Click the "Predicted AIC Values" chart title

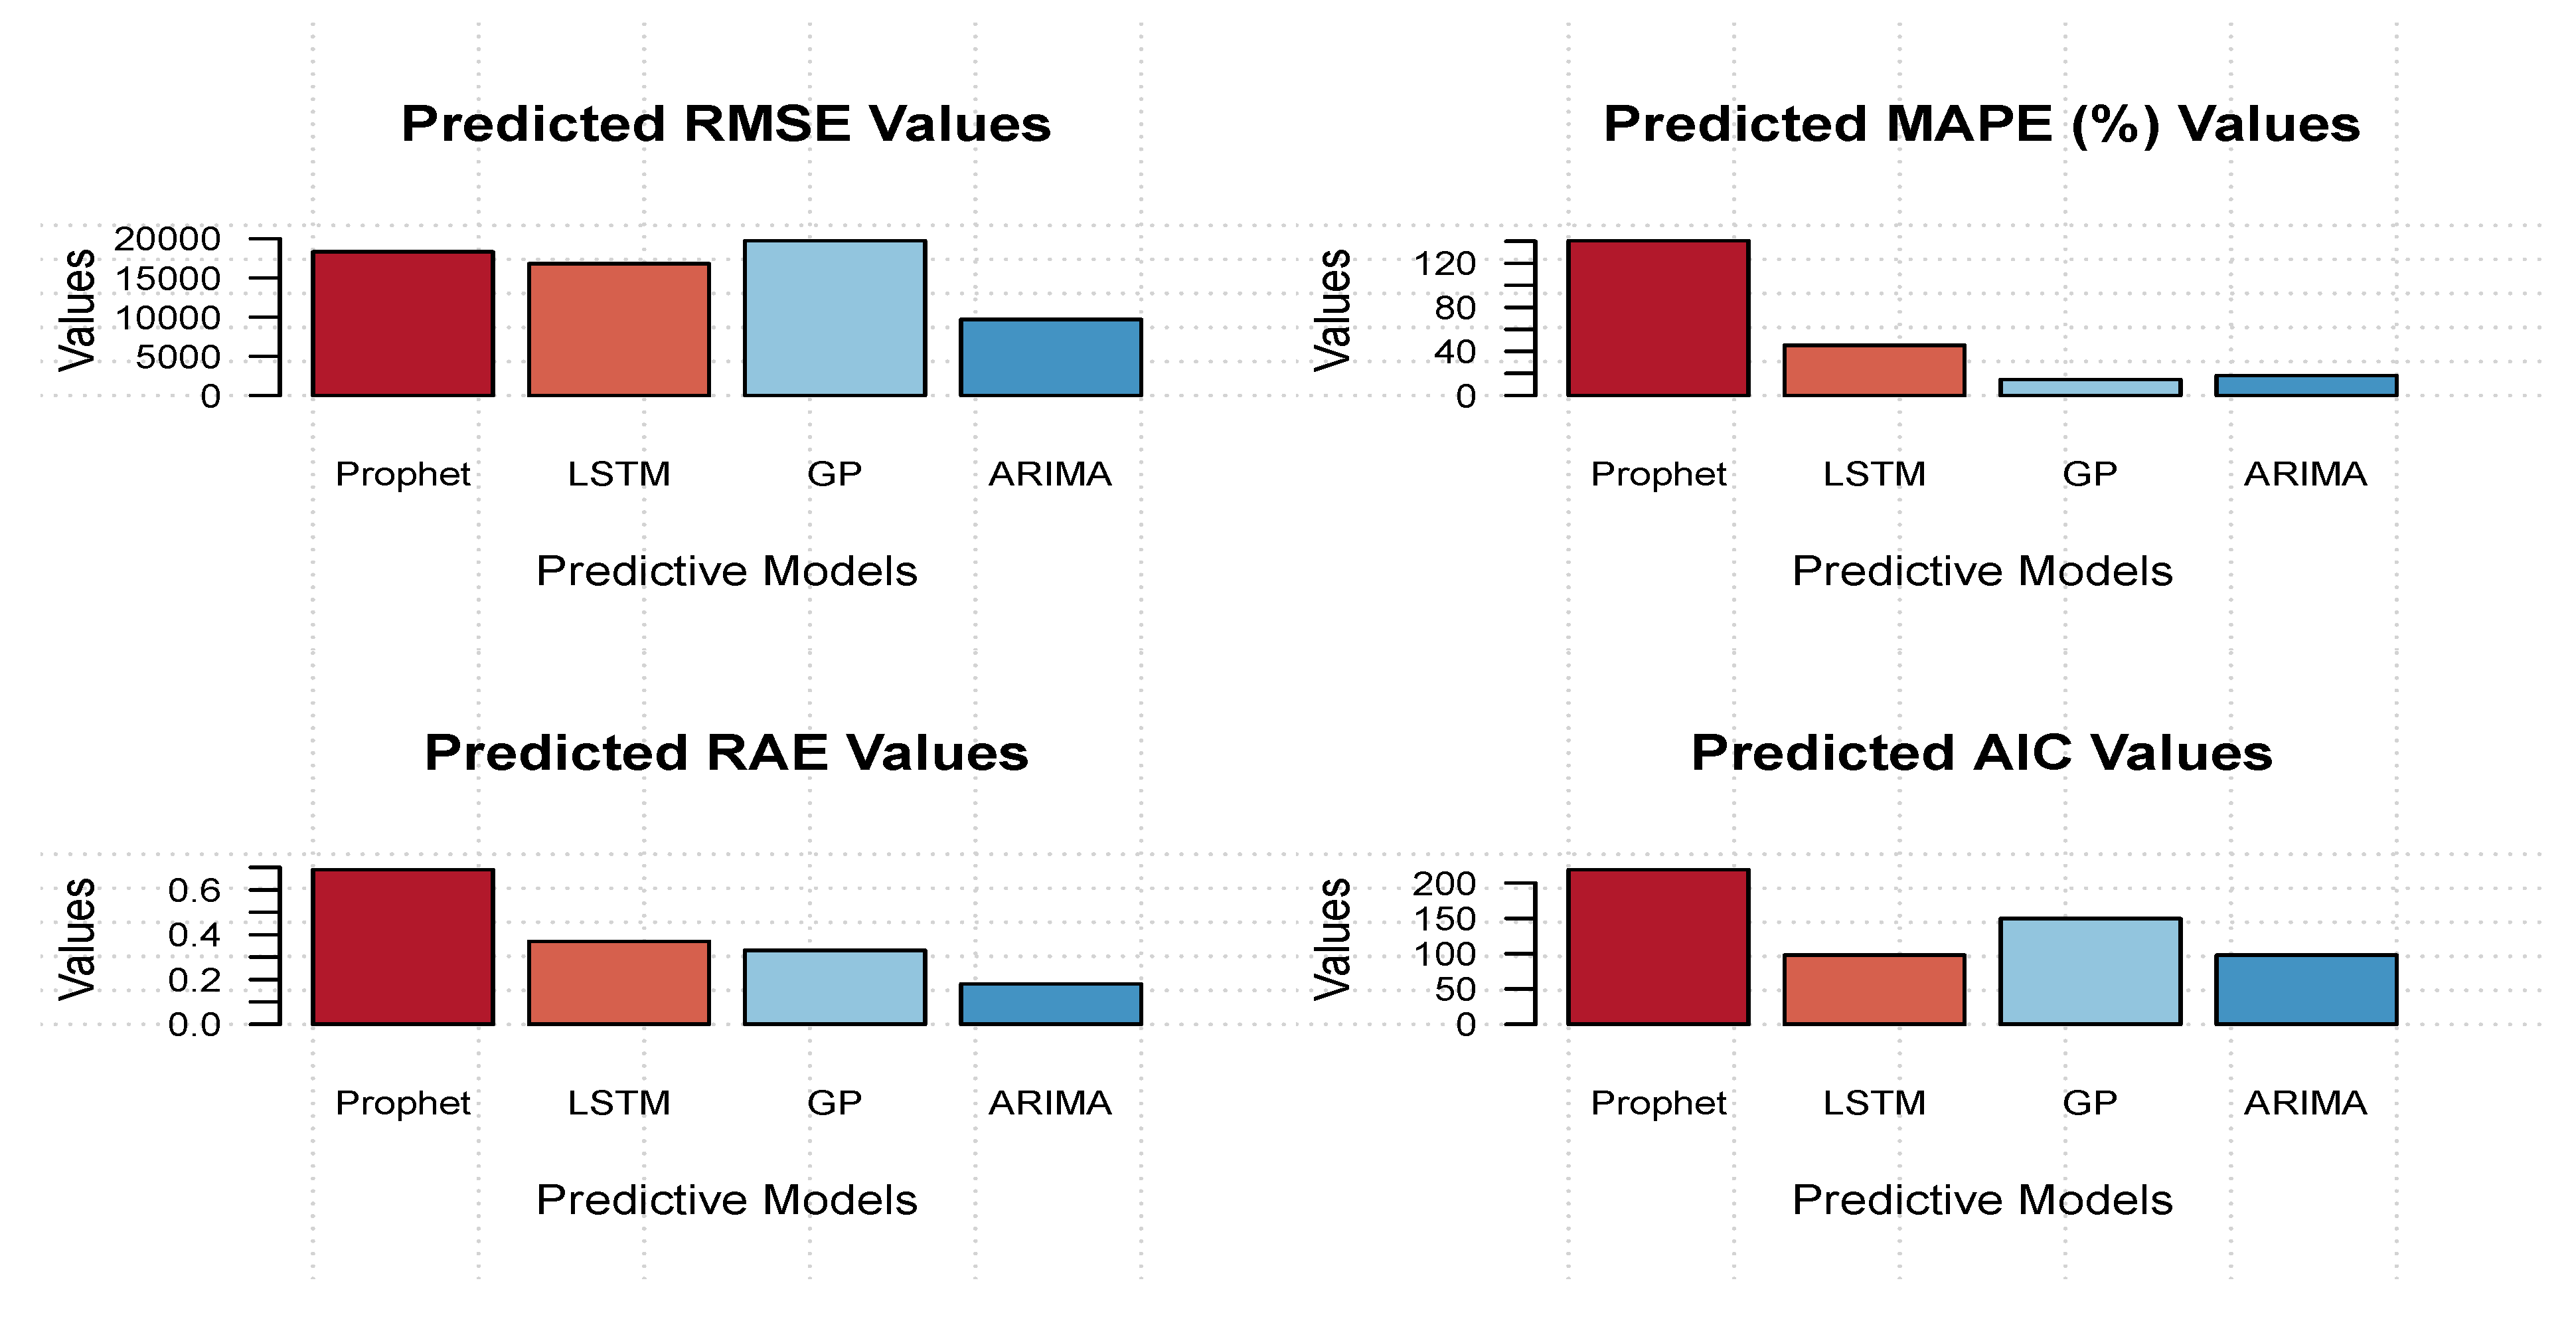point(1981,752)
